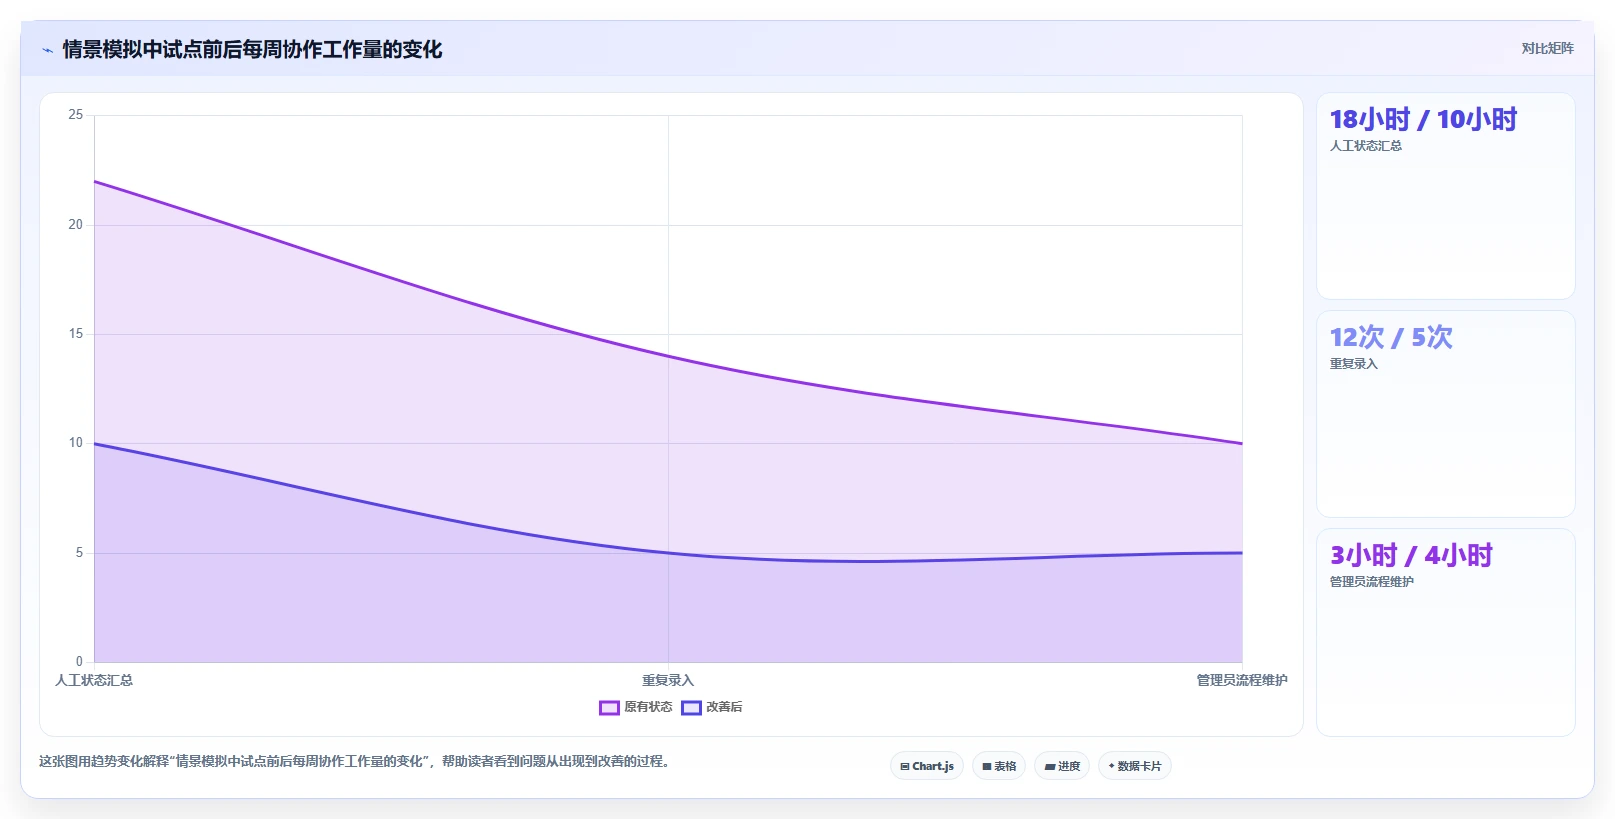Screen dimensions: 1615x819
Task: Click the 改善后 line point at 重复录入
Action: 668,553
